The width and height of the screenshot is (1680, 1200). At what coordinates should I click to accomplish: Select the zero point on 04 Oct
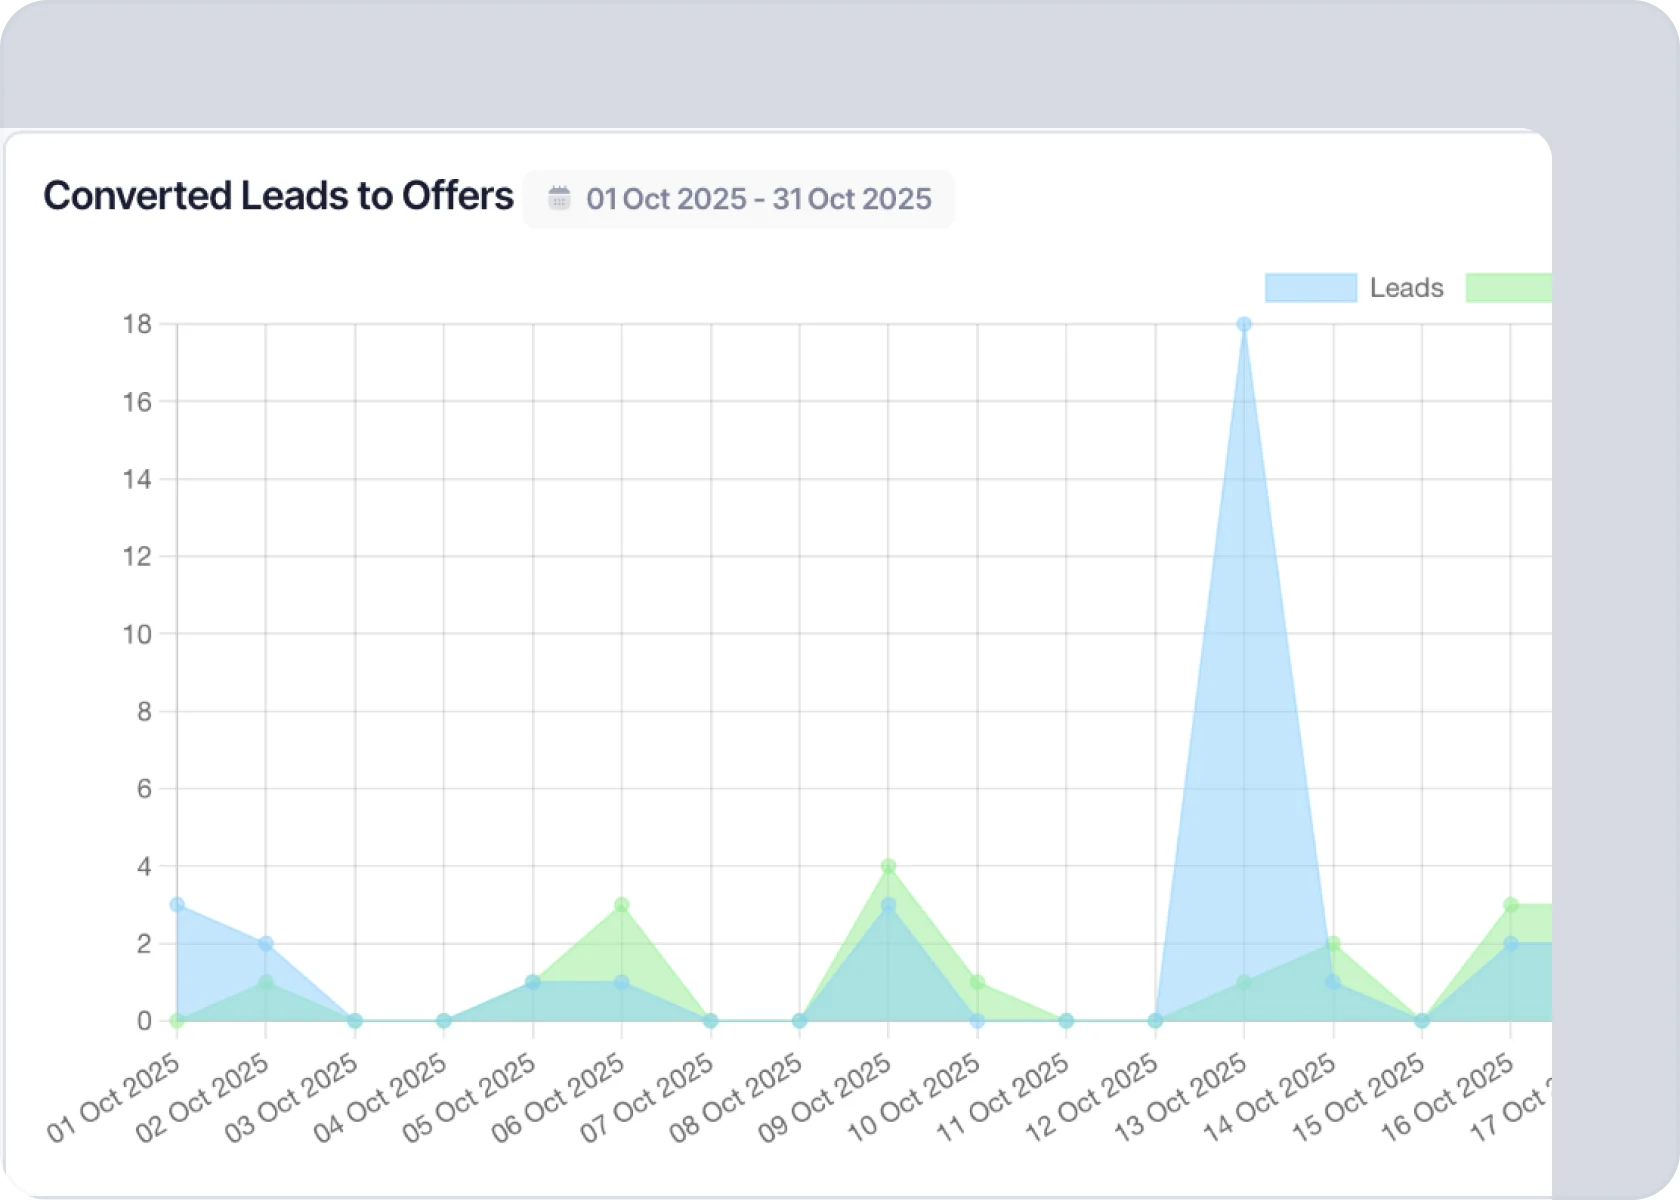pyautogui.click(x=444, y=1021)
